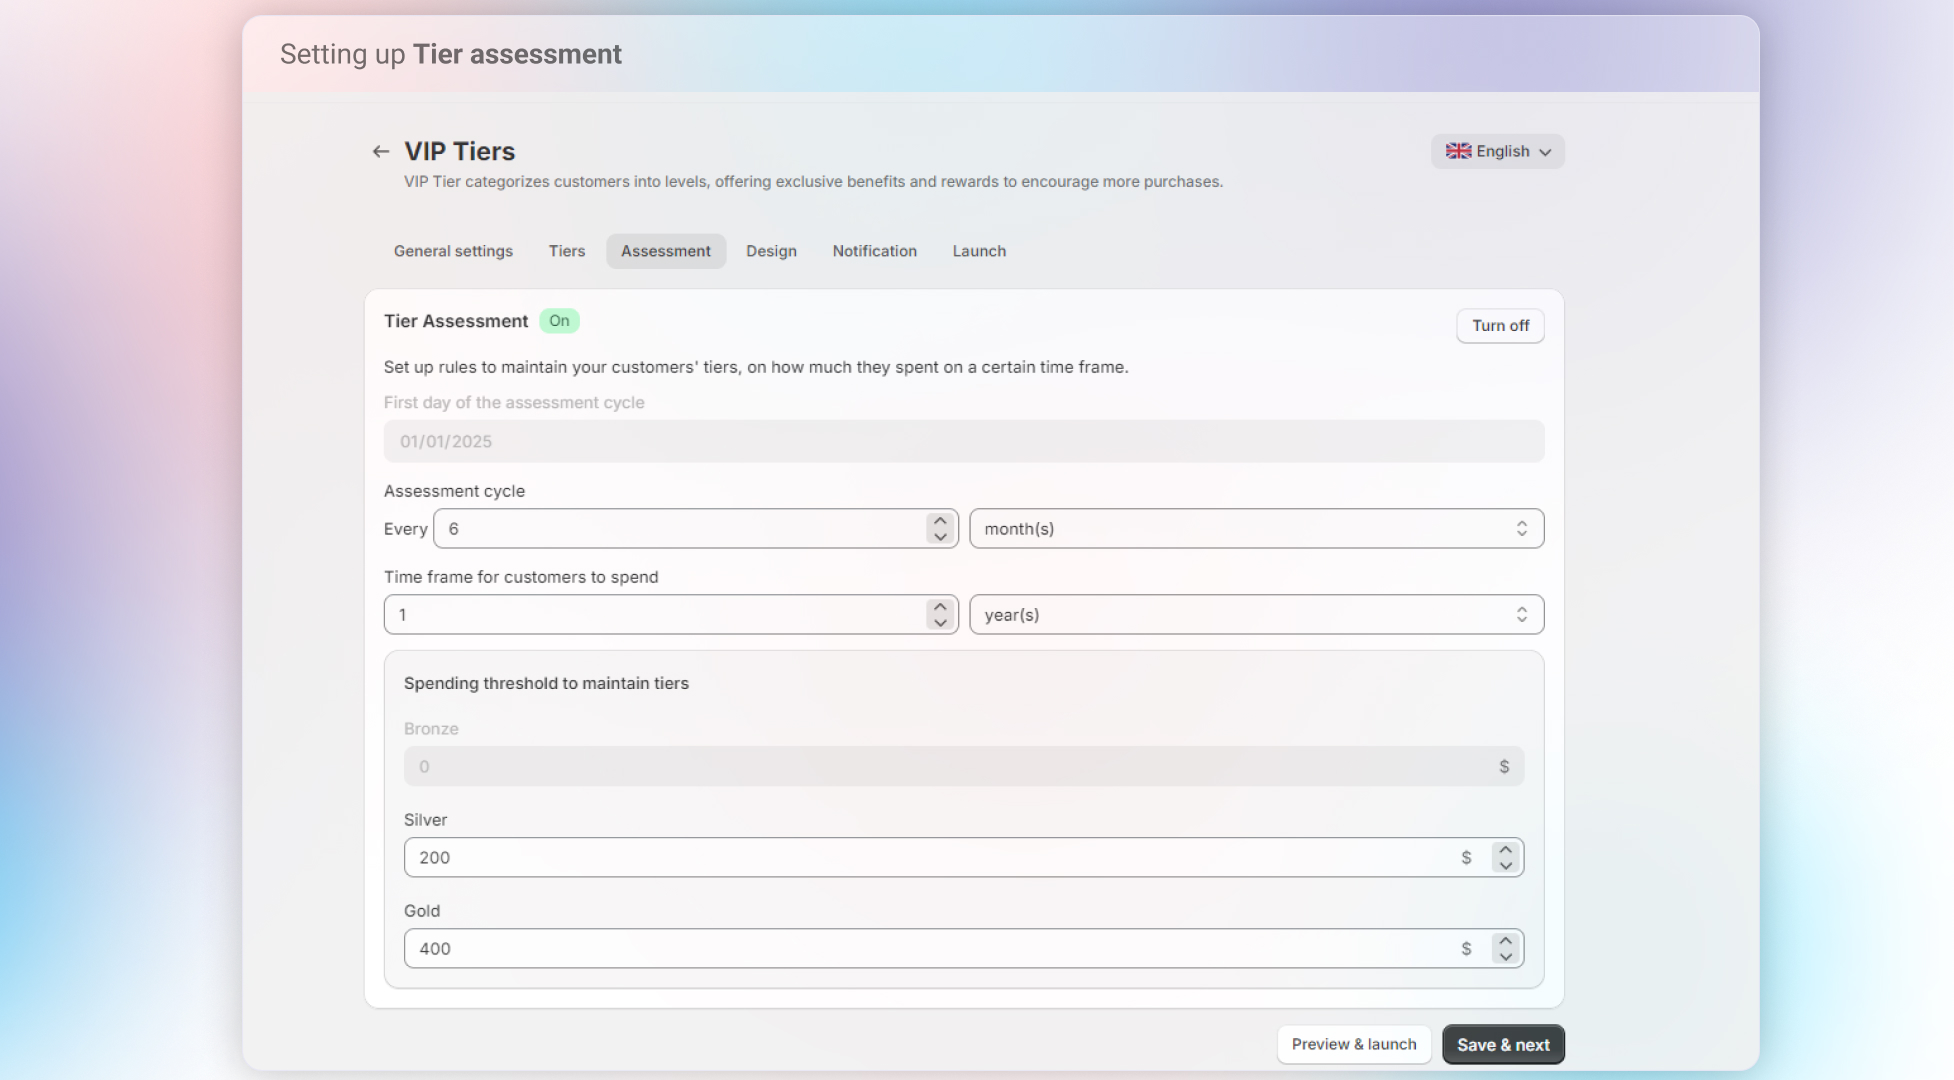Click the back arrow beside VIP Tiers
1954x1080 pixels.
(380, 152)
